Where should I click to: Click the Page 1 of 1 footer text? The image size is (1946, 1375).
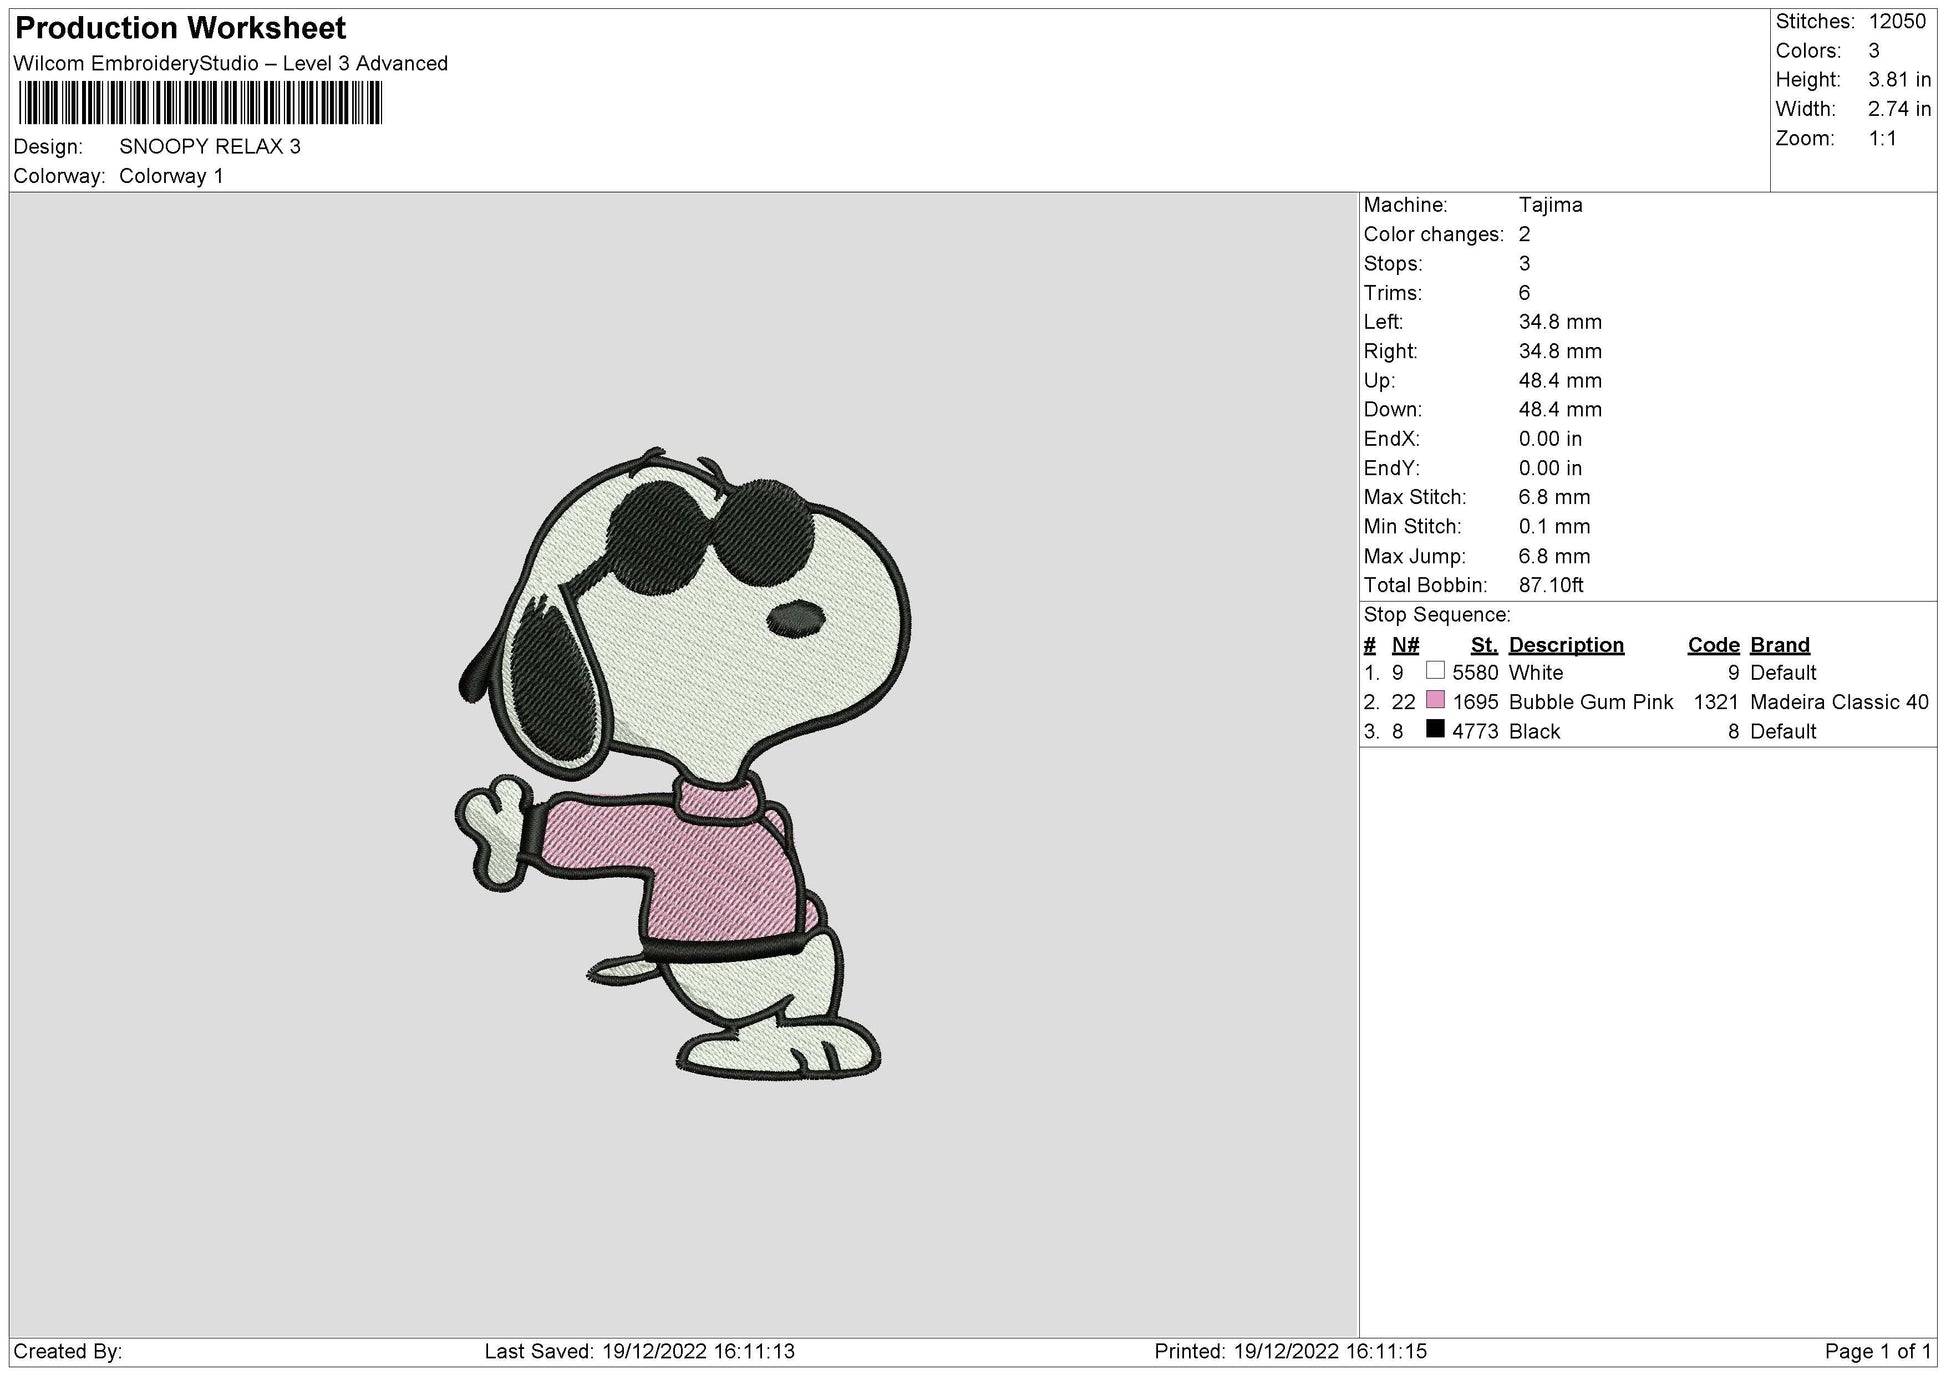[1878, 1352]
